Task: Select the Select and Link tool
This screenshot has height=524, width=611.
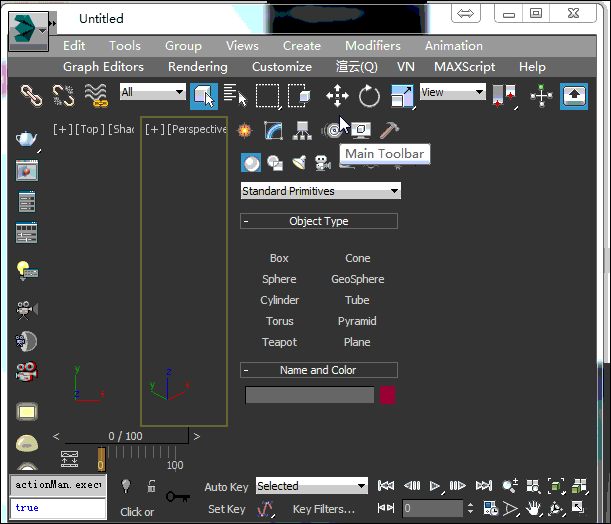Action: pyautogui.click(x=31, y=96)
